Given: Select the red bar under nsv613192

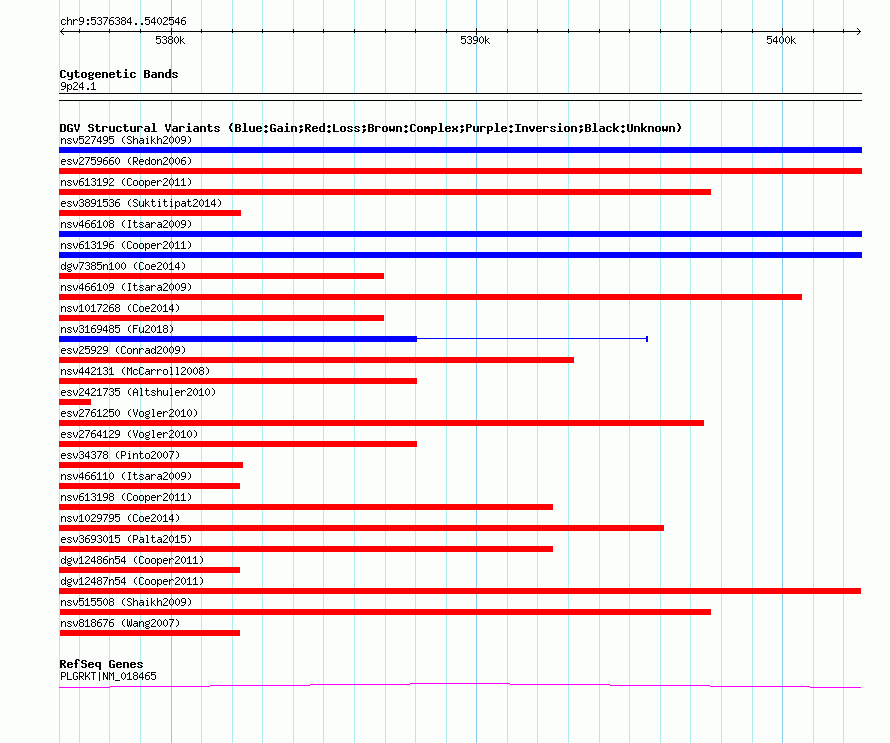Looking at the screenshot, I should coord(385,192).
